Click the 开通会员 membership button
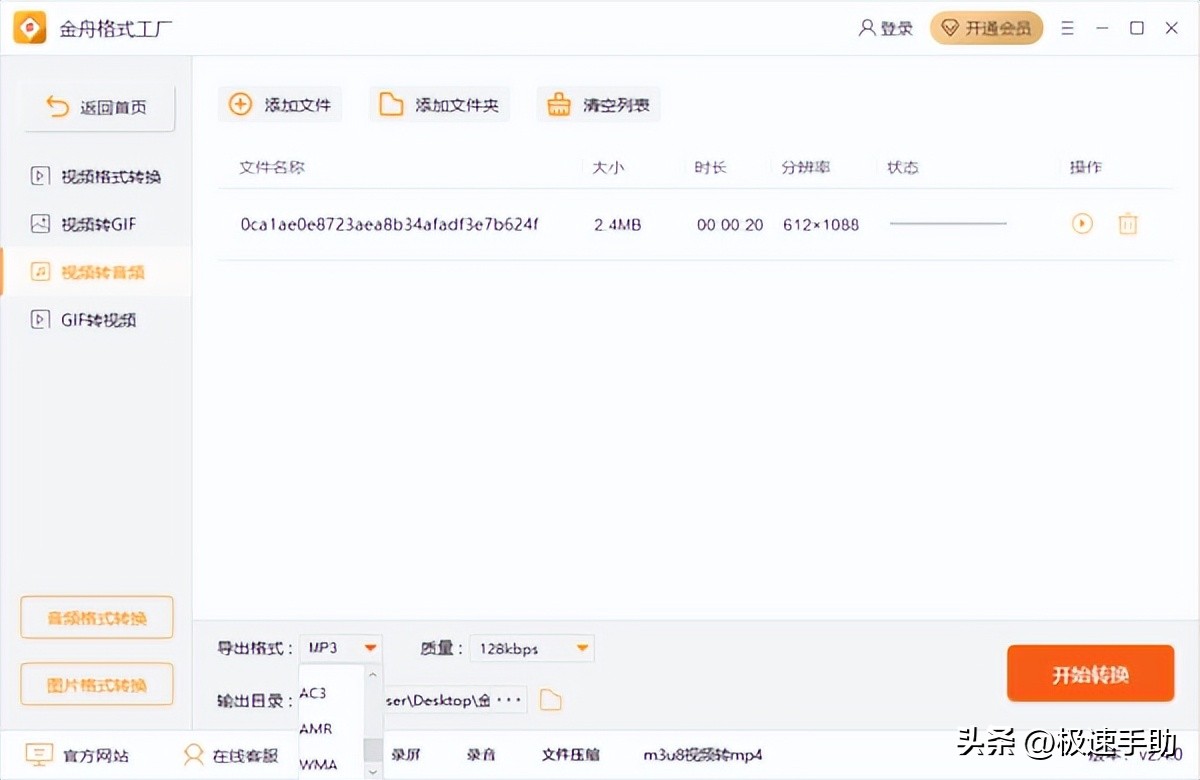The image size is (1200, 780). coord(986,28)
